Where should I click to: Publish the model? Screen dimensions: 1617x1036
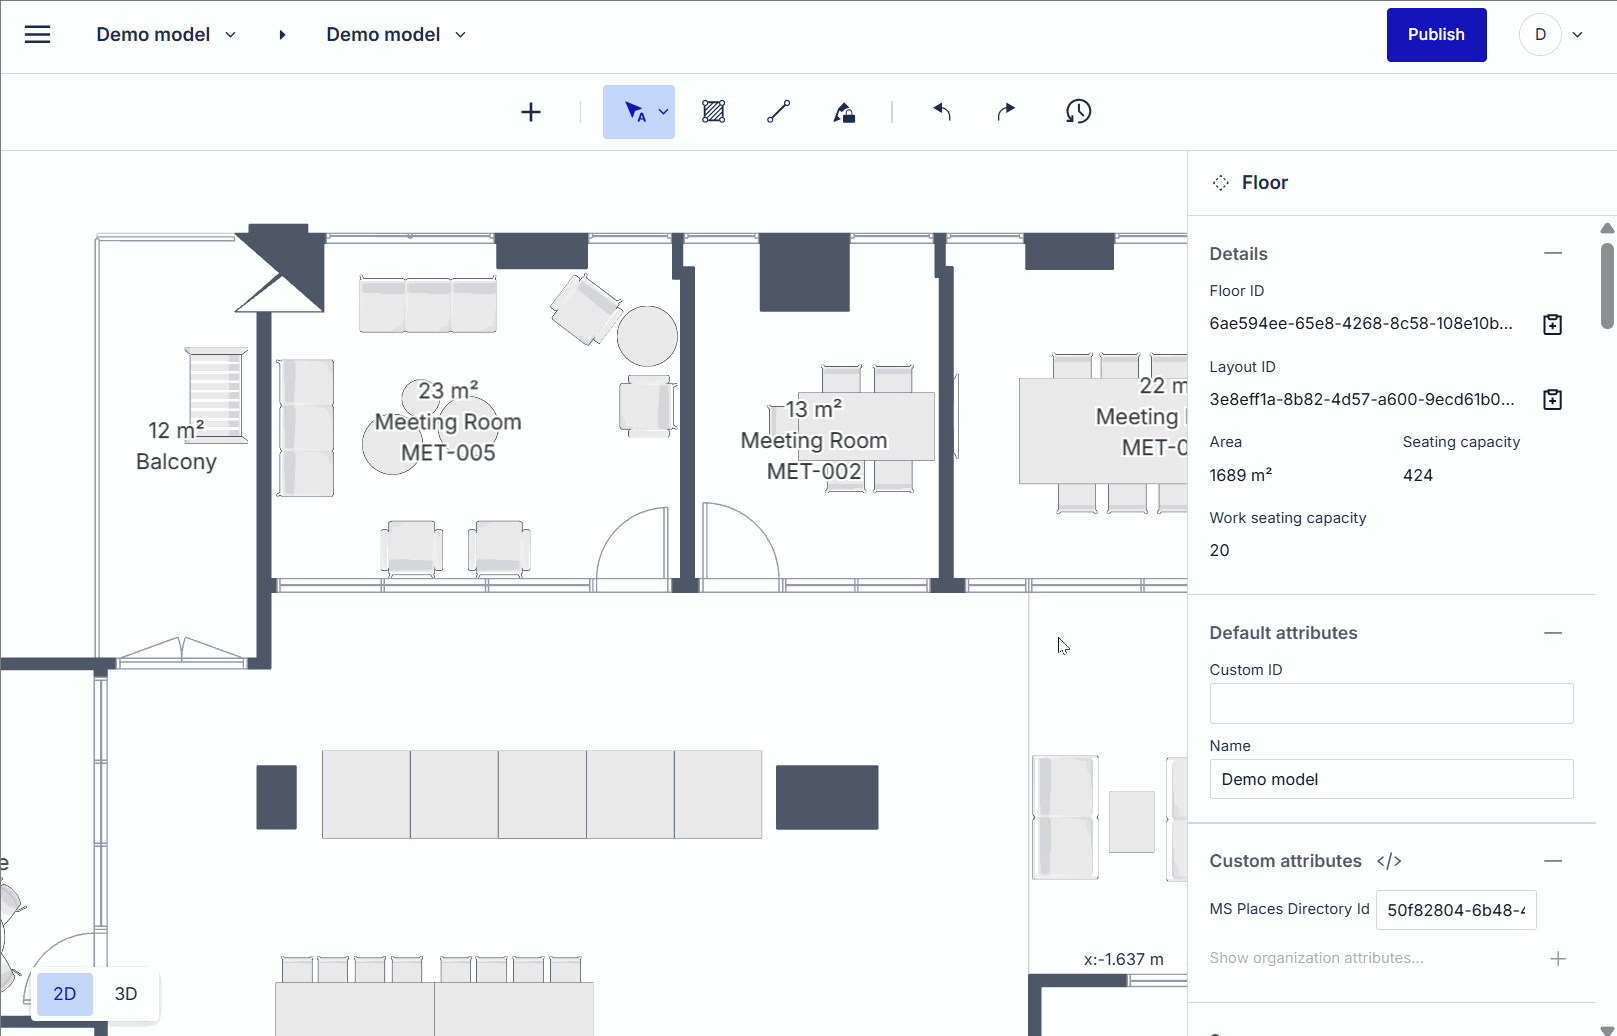click(x=1436, y=35)
